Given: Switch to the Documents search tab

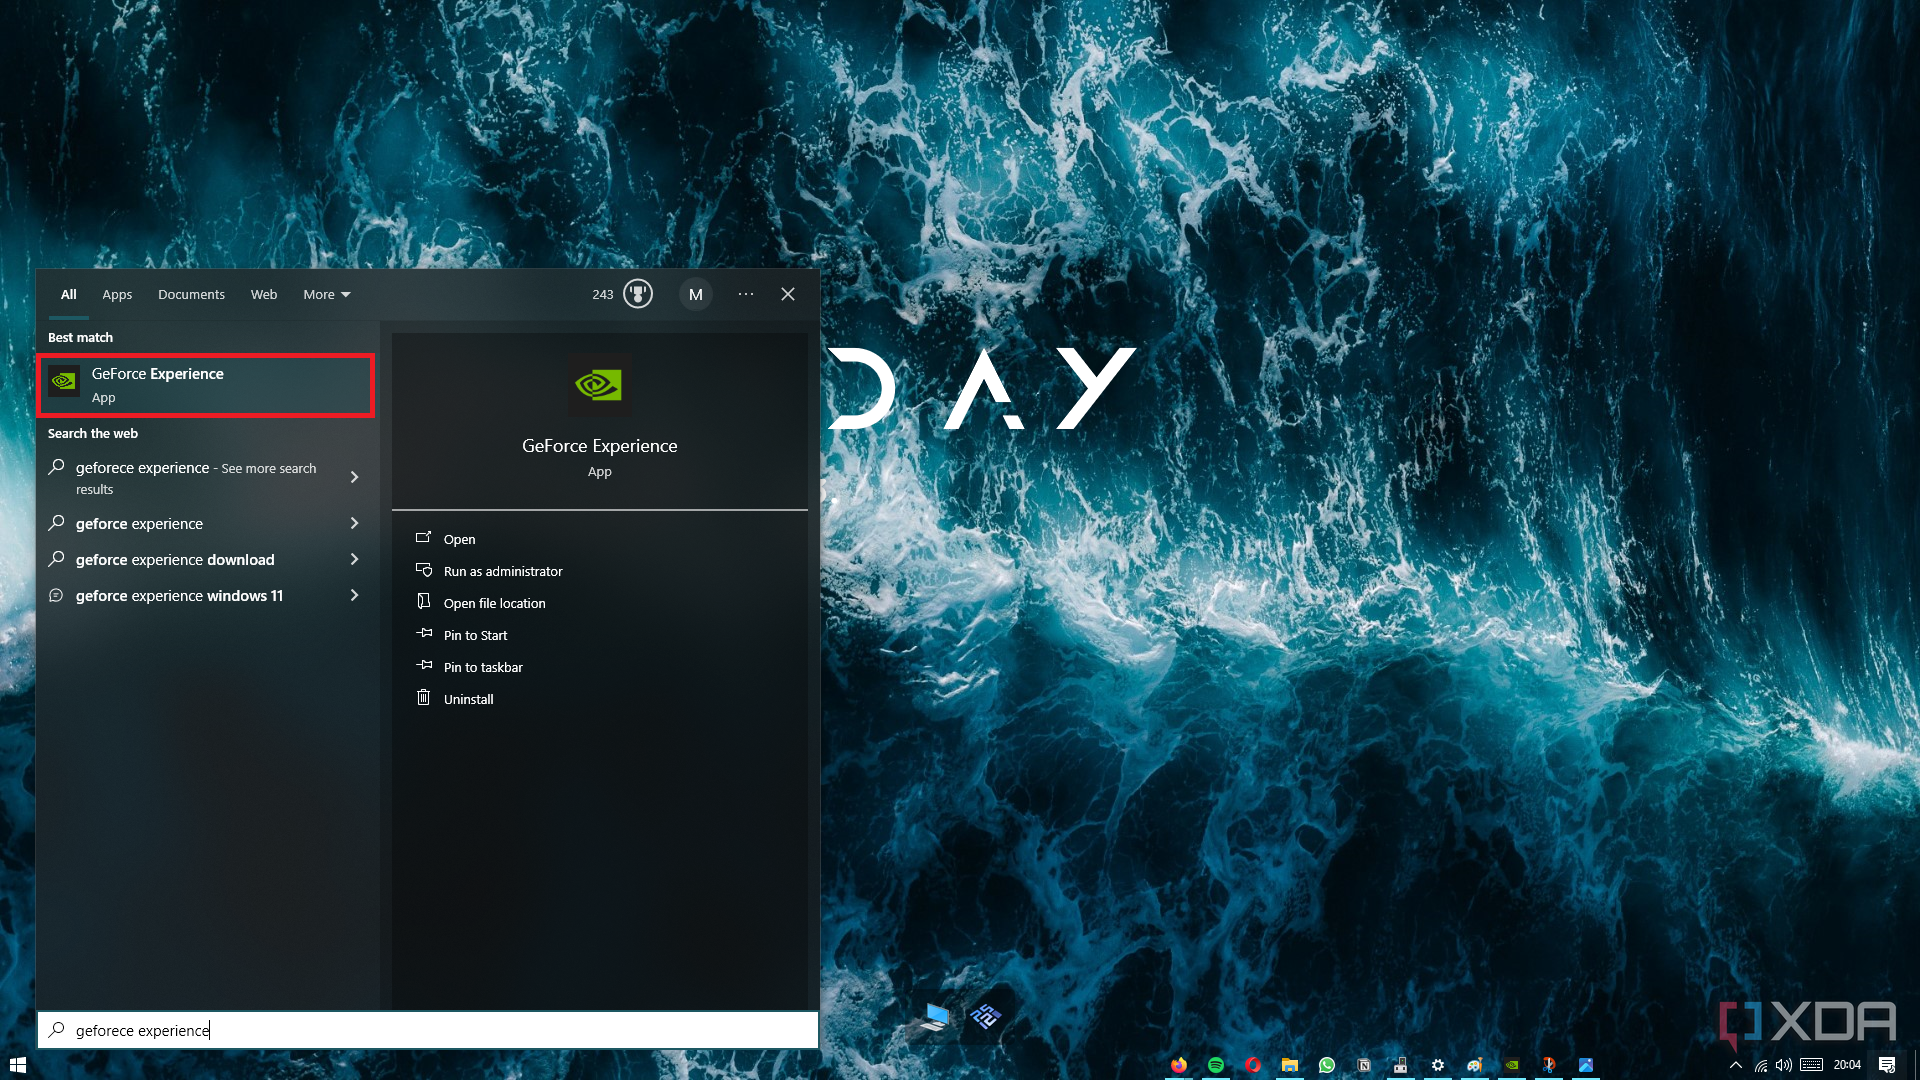Looking at the screenshot, I should [191, 294].
